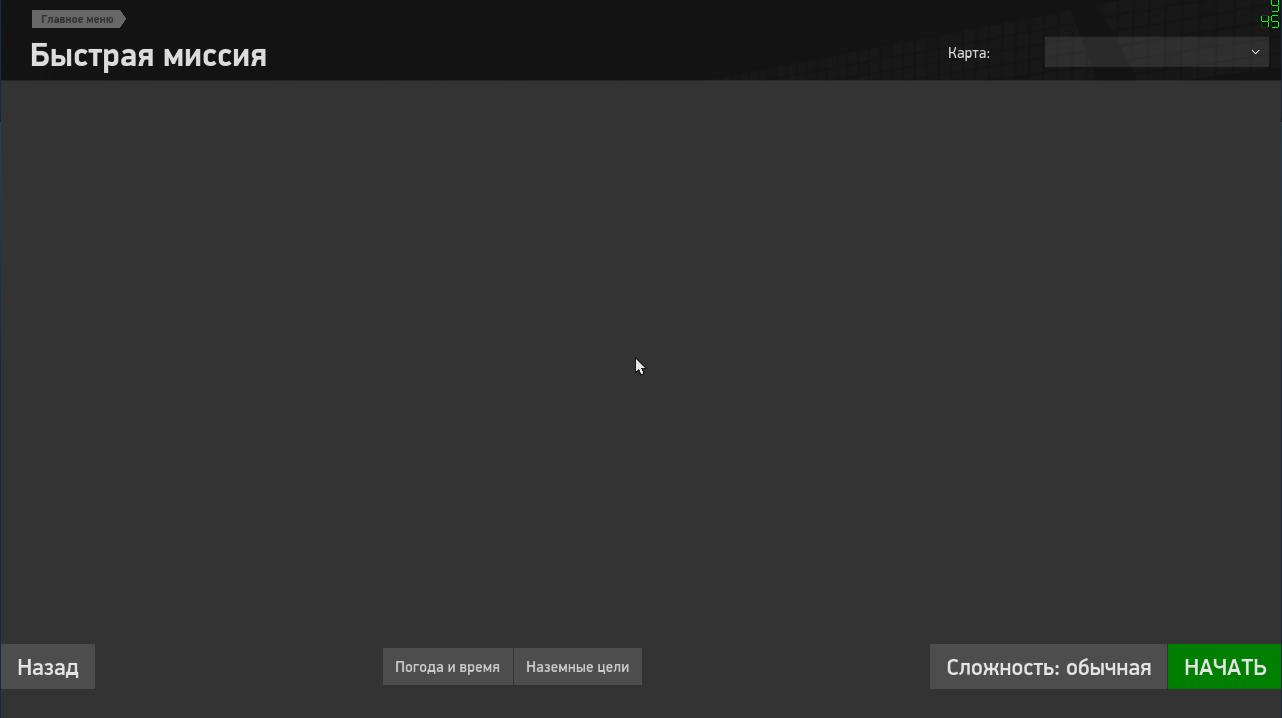The width and height of the screenshot is (1282, 718).
Task: Go to Главное меню breadcrumb
Action: pos(78,19)
